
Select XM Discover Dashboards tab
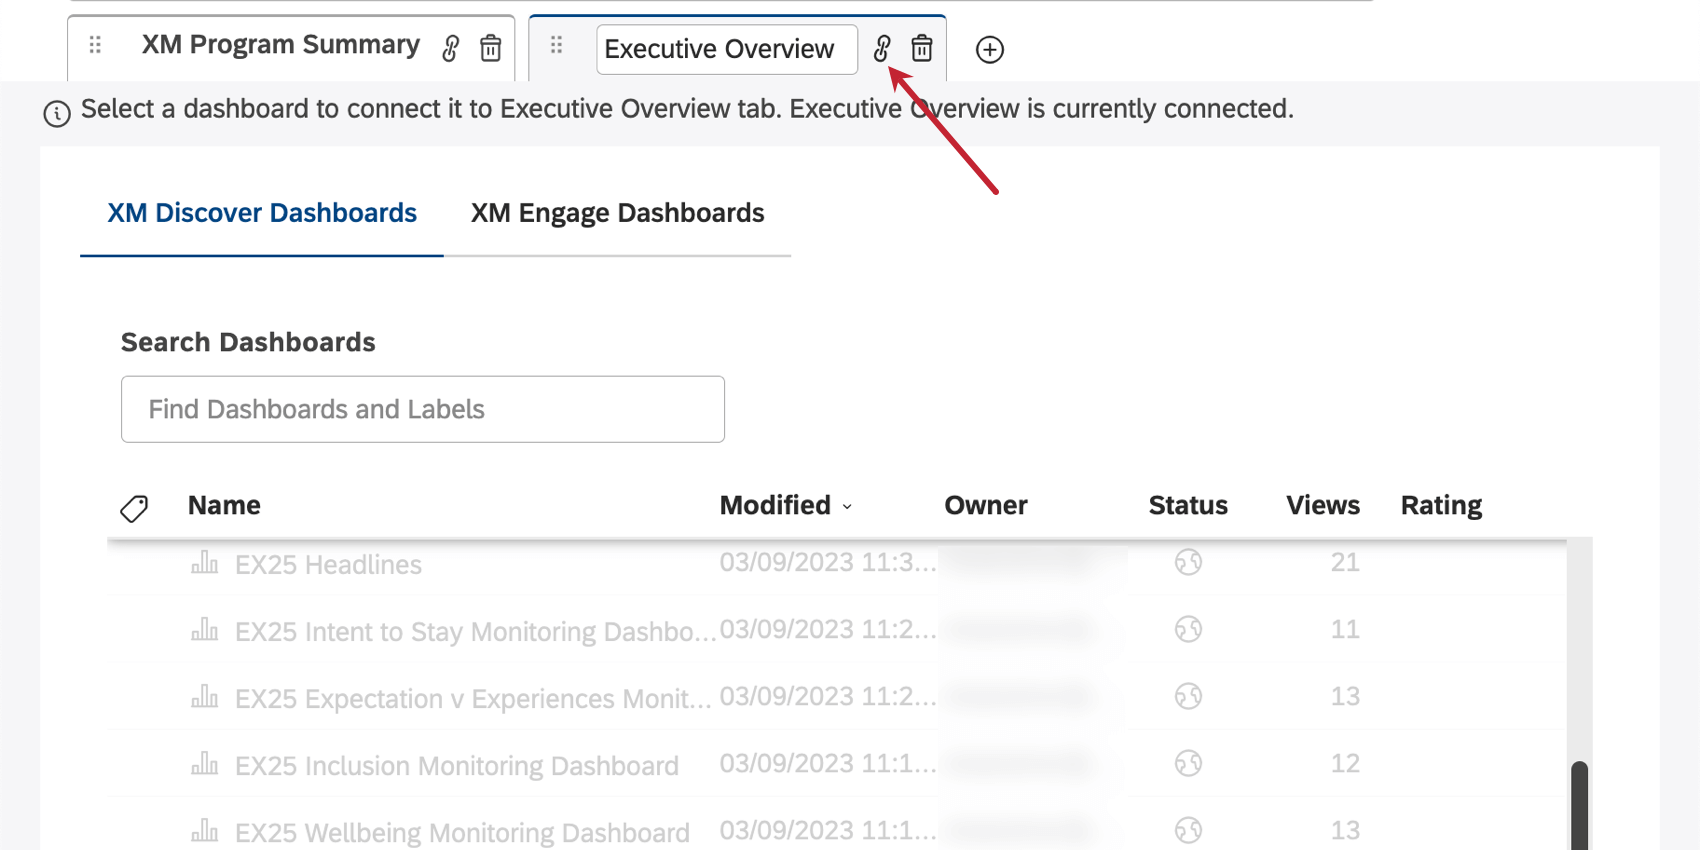point(262,213)
